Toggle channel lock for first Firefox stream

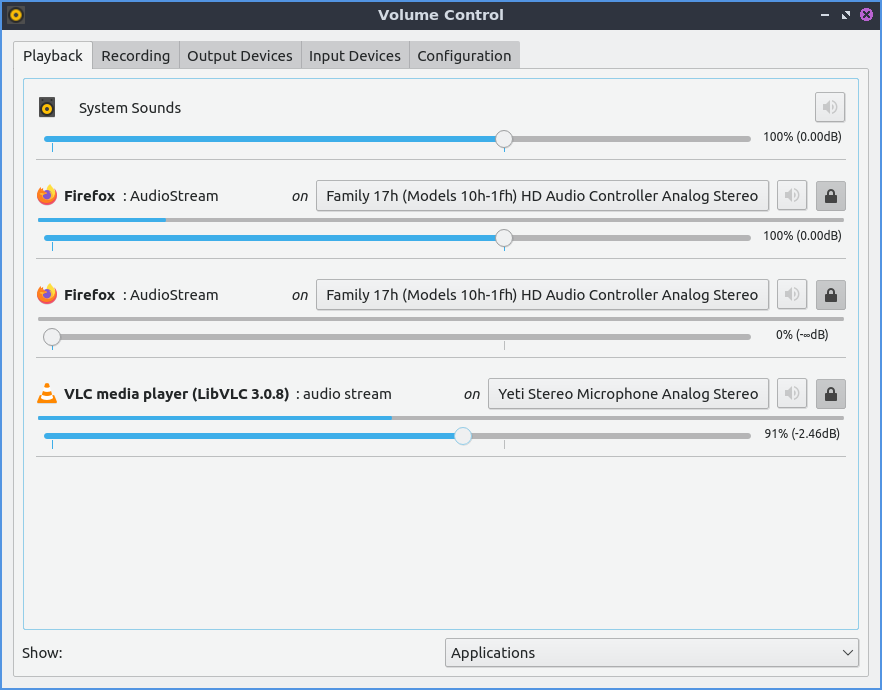pos(830,196)
